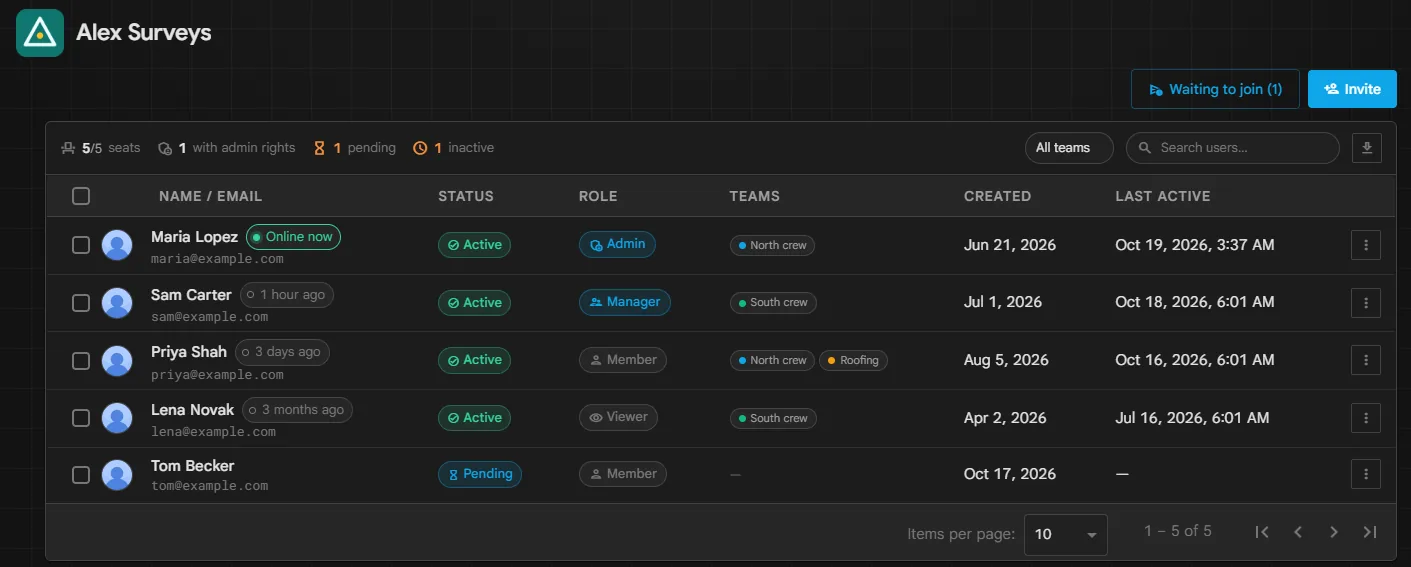Screen dimensions: 1411x567
Task: Click Priya Shah's avatar icon
Action: point(117,360)
